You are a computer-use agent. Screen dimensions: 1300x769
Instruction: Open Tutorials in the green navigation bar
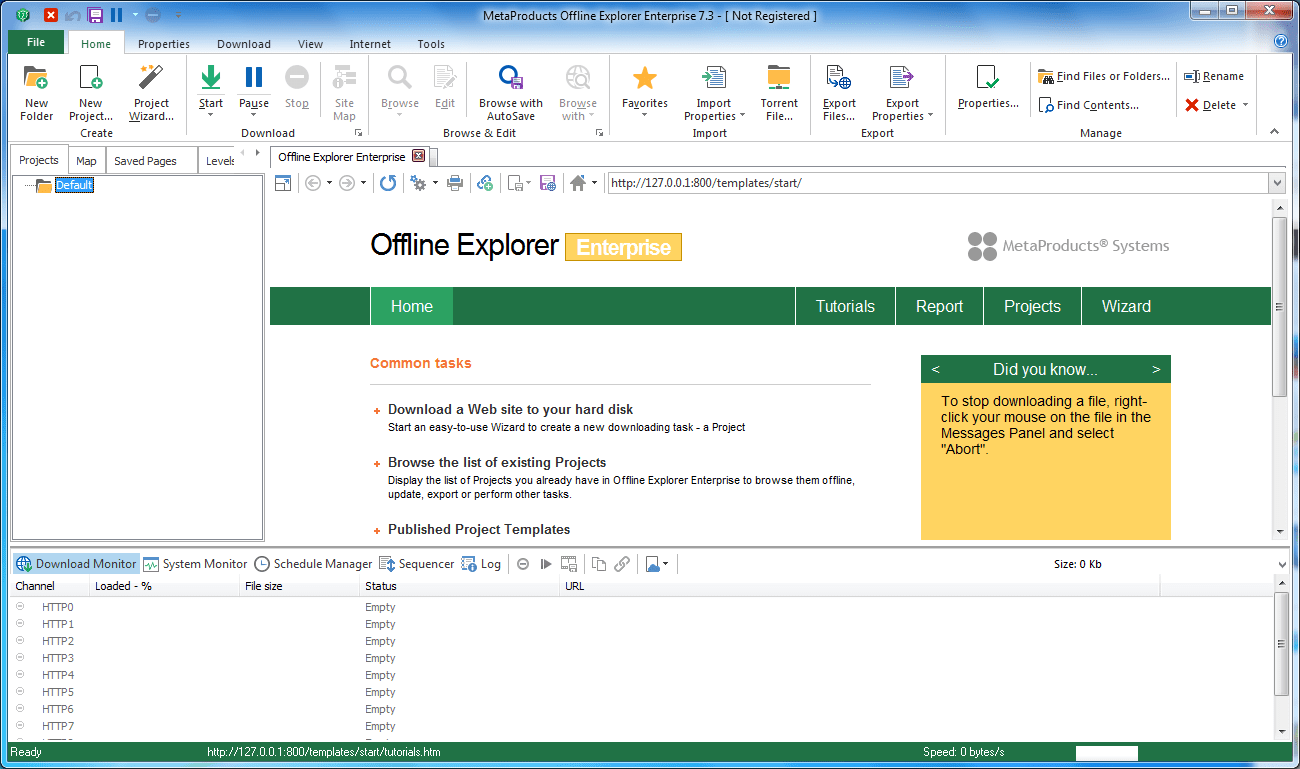click(x=845, y=307)
